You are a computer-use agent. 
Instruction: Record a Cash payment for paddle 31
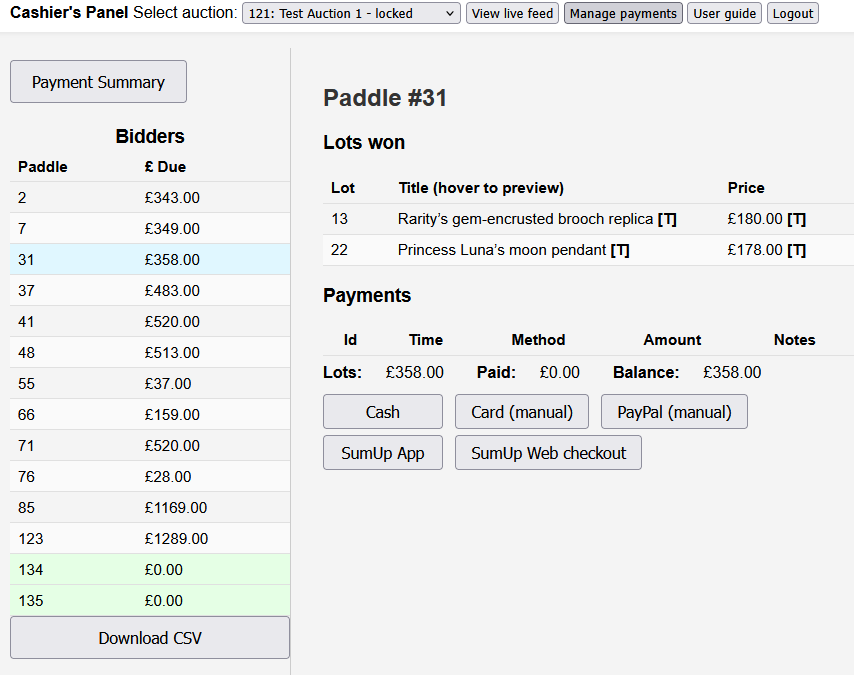pyautogui.click(x=382, y=411)
